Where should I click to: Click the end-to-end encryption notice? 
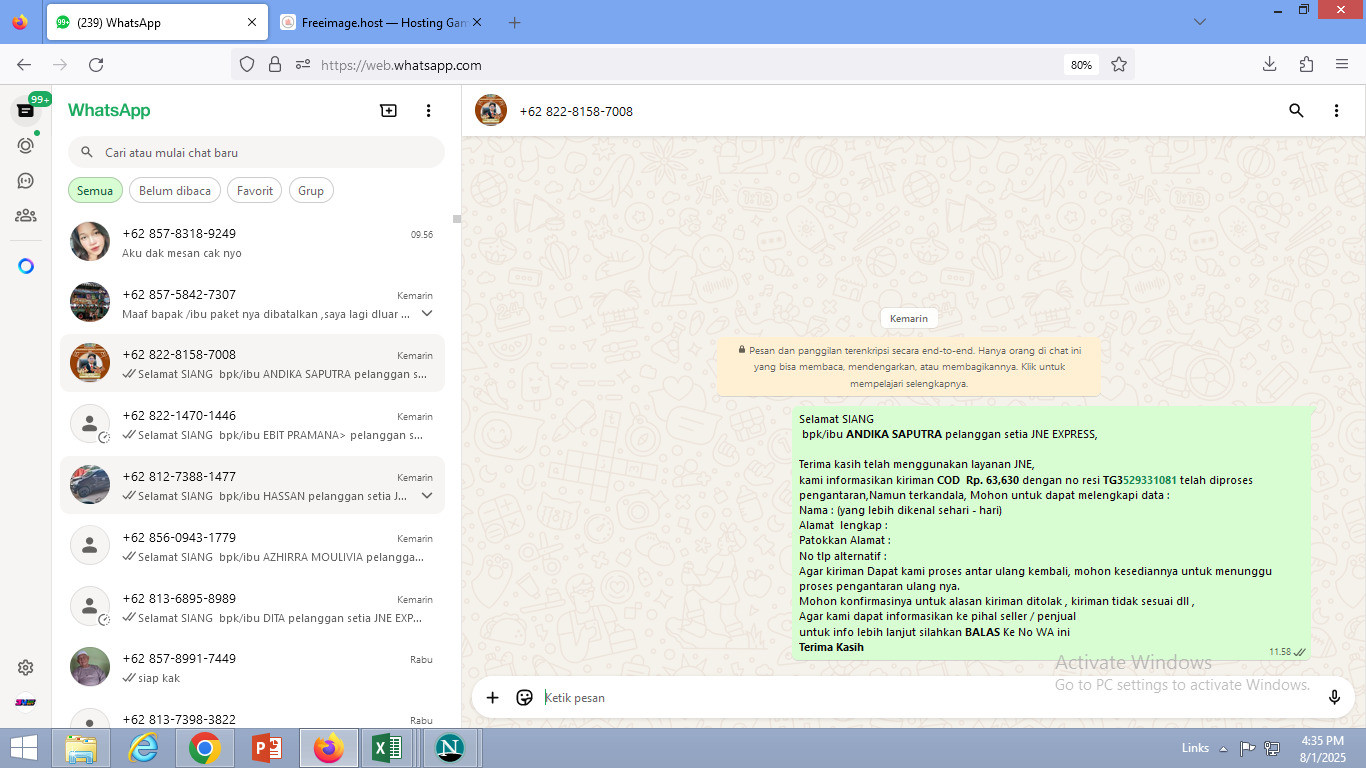click(x=909, y=366)
